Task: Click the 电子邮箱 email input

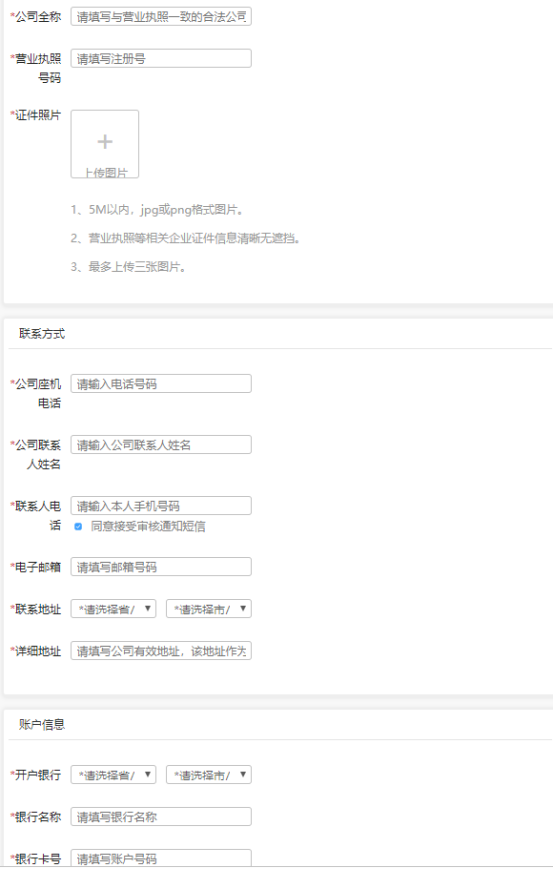Action: (161, 566)
